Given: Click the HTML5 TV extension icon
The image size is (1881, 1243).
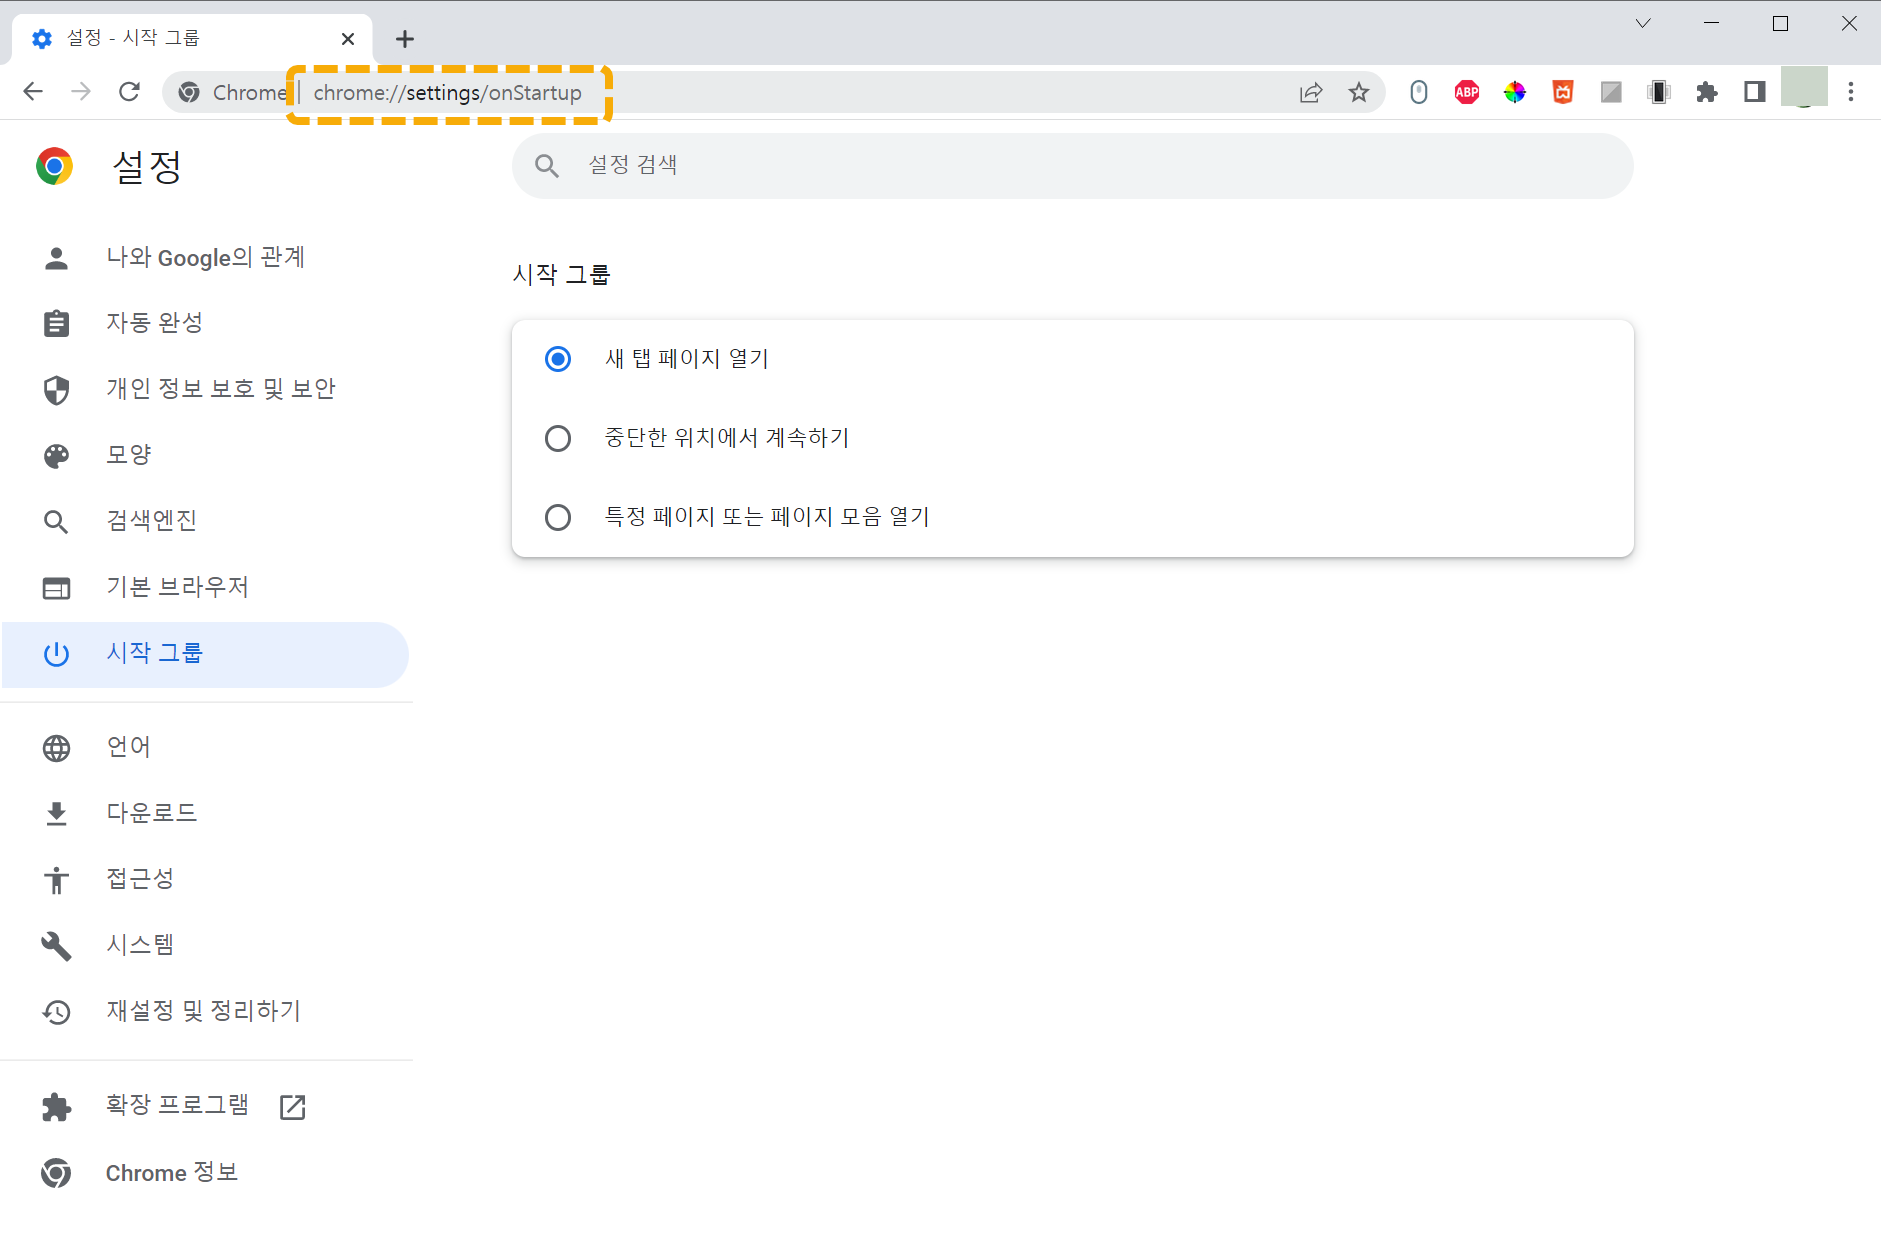Looking at the screenshot, I should point(1562,91).
